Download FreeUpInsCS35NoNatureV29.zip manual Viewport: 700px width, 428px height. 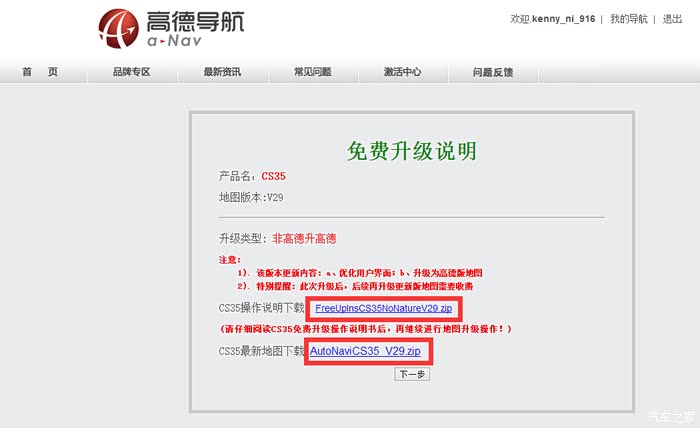(x=383, y=308)
